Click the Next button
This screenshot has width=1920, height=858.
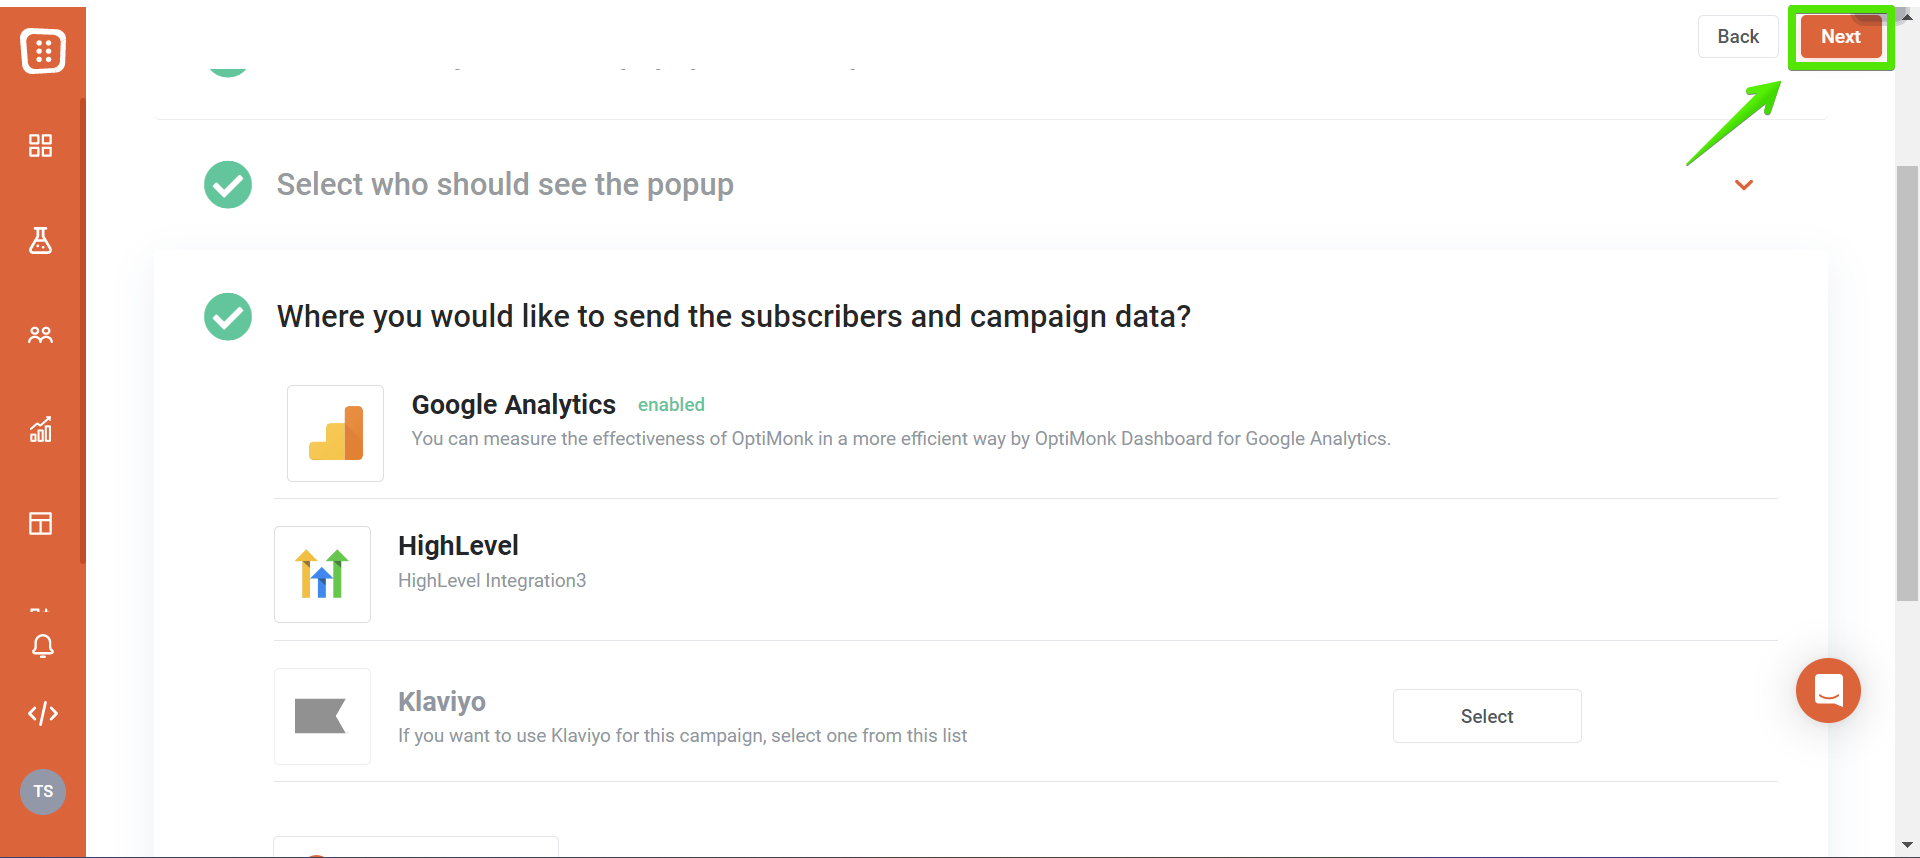pos(1841,37)
